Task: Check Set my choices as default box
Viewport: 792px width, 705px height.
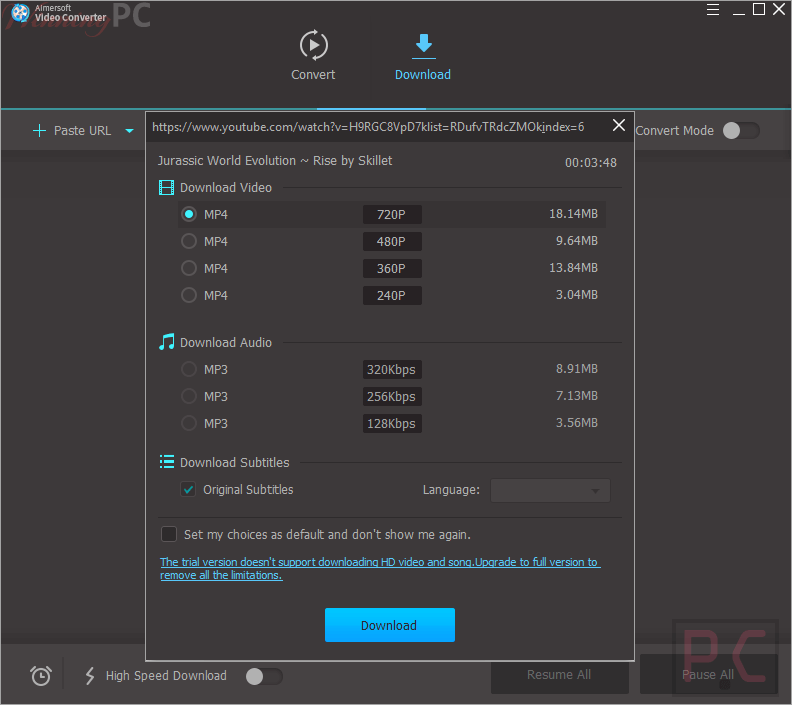Action: tap(169, 534)
